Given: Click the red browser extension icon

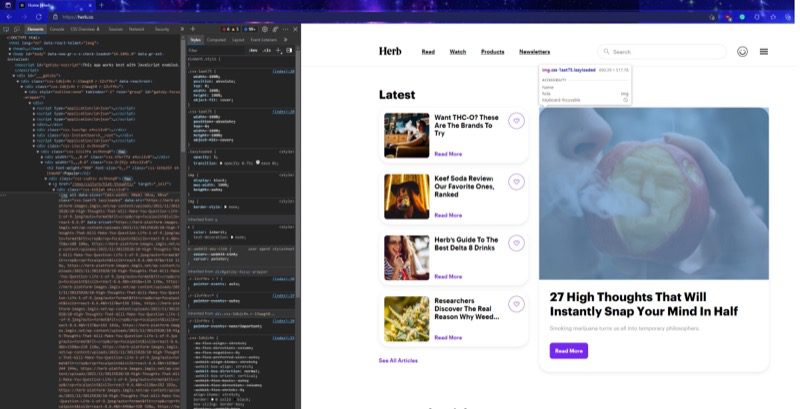Looking at the screenshot, I should pos(728,17).
